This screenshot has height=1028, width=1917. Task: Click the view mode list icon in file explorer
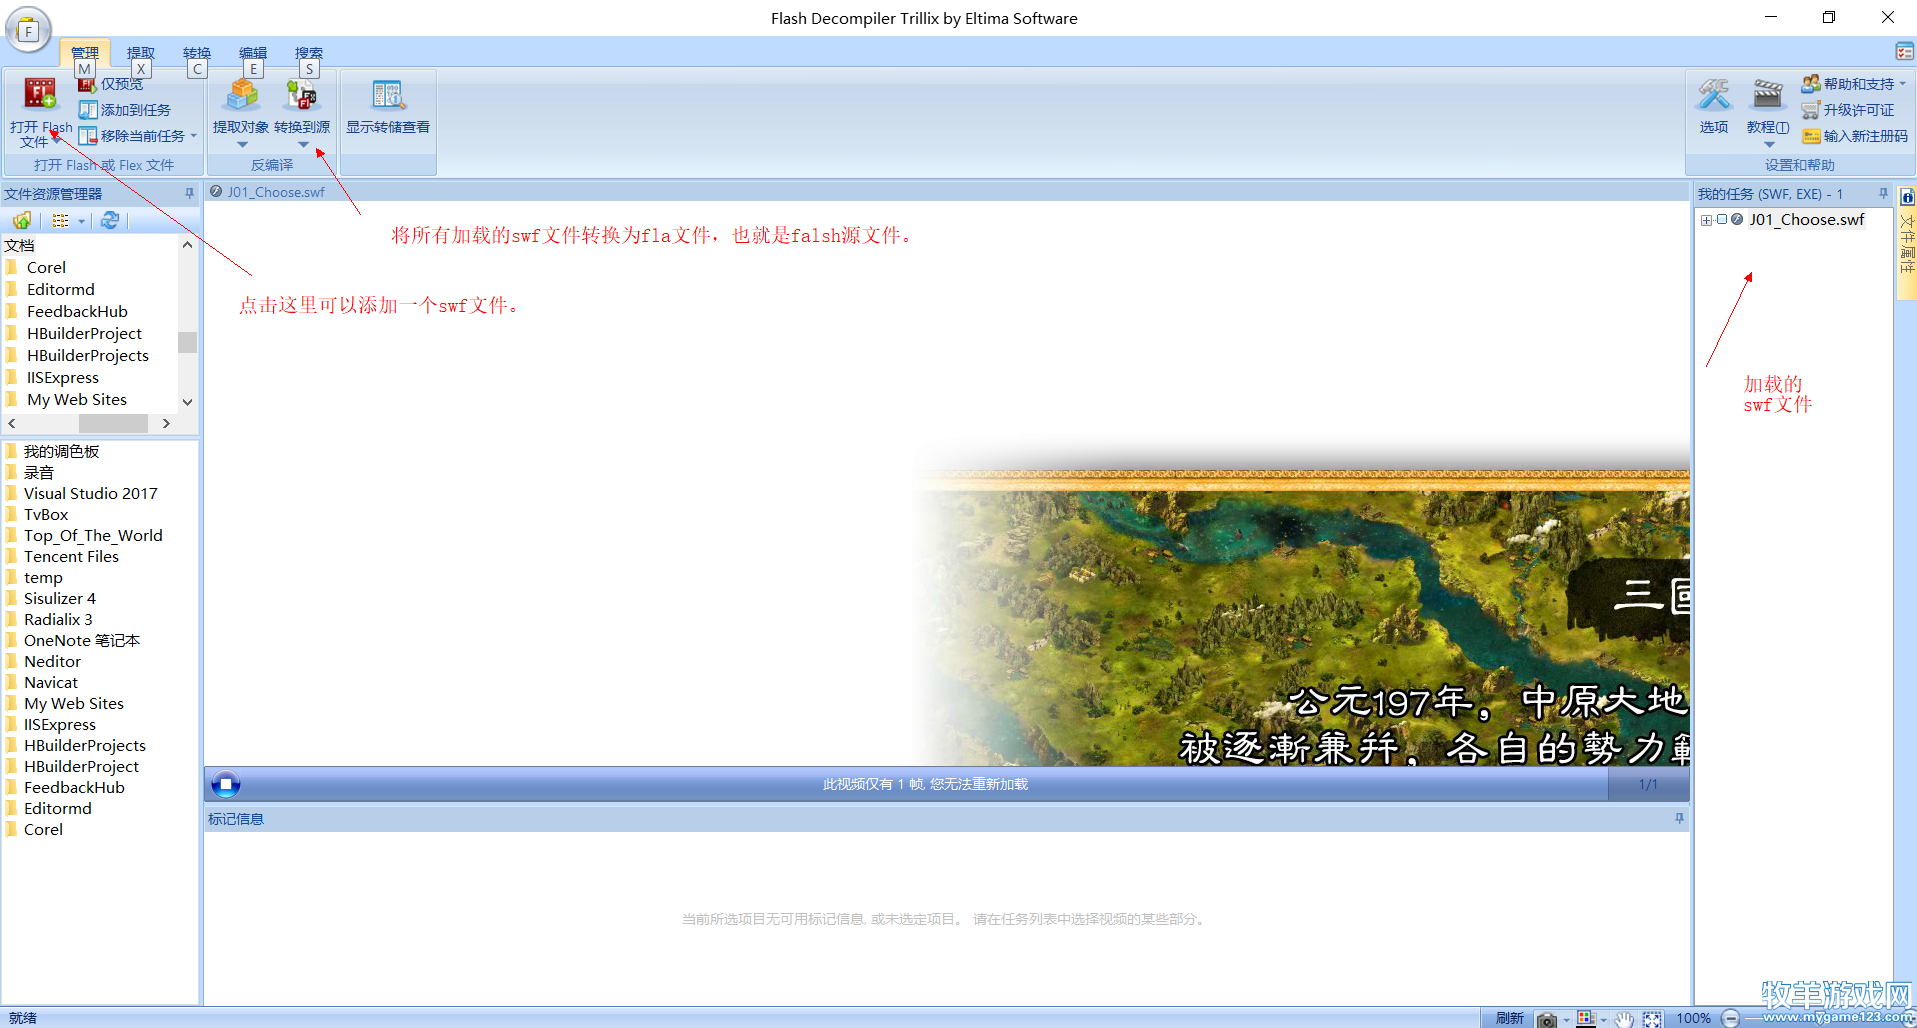click(x=61, y=220)
